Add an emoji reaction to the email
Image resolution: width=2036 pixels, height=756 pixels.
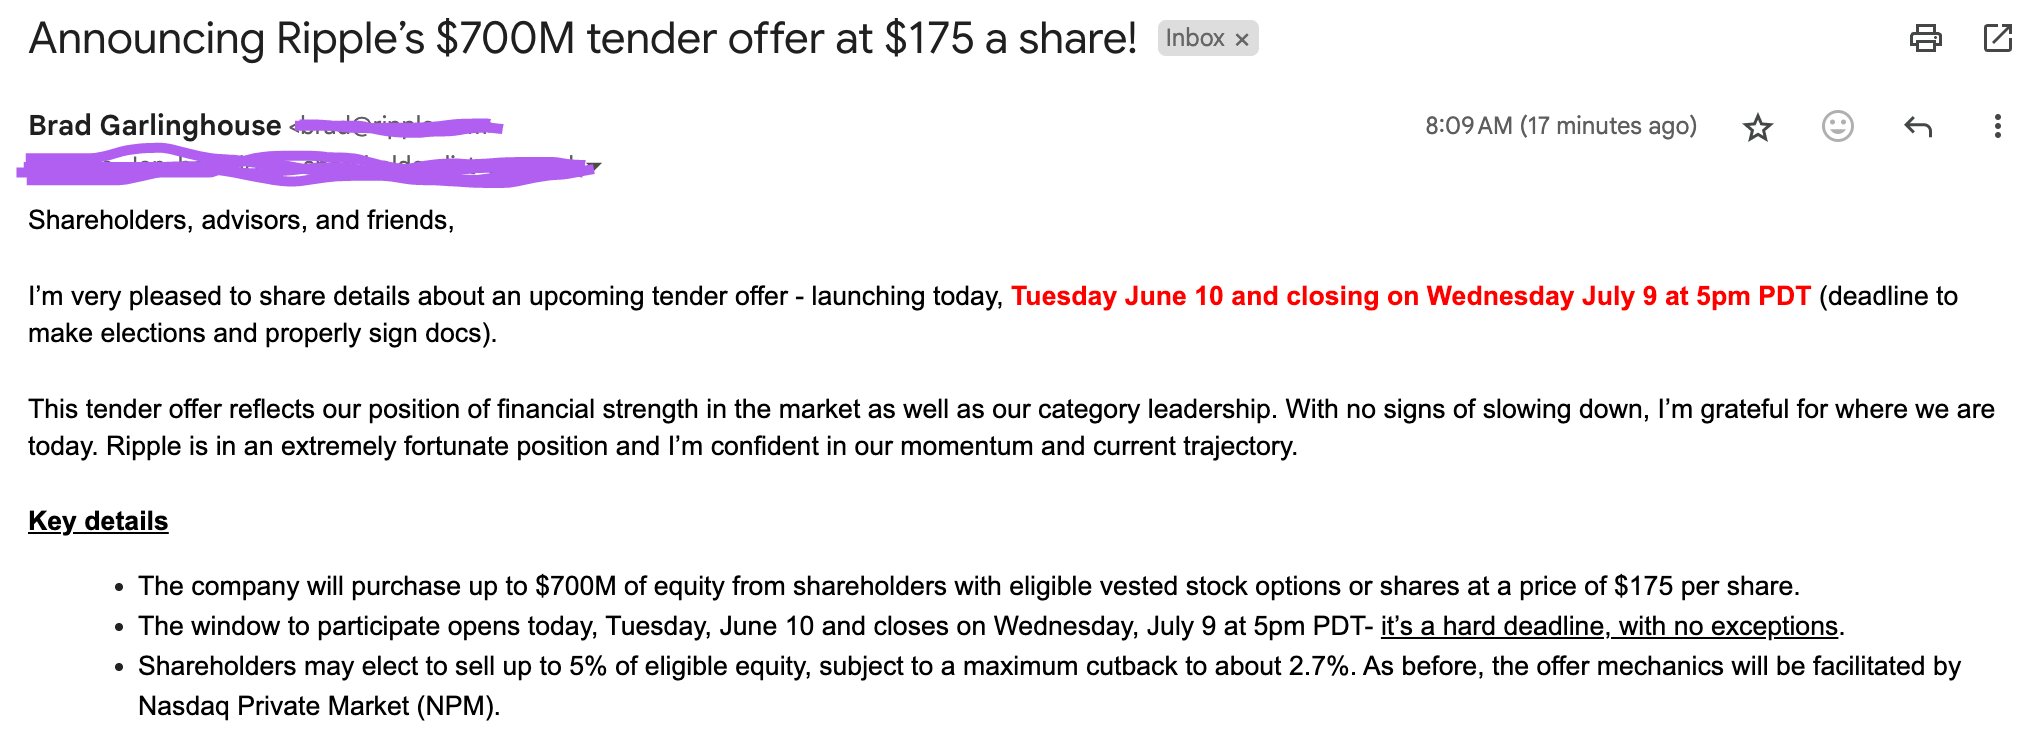pyautogui.click(x=1837, y=126)
